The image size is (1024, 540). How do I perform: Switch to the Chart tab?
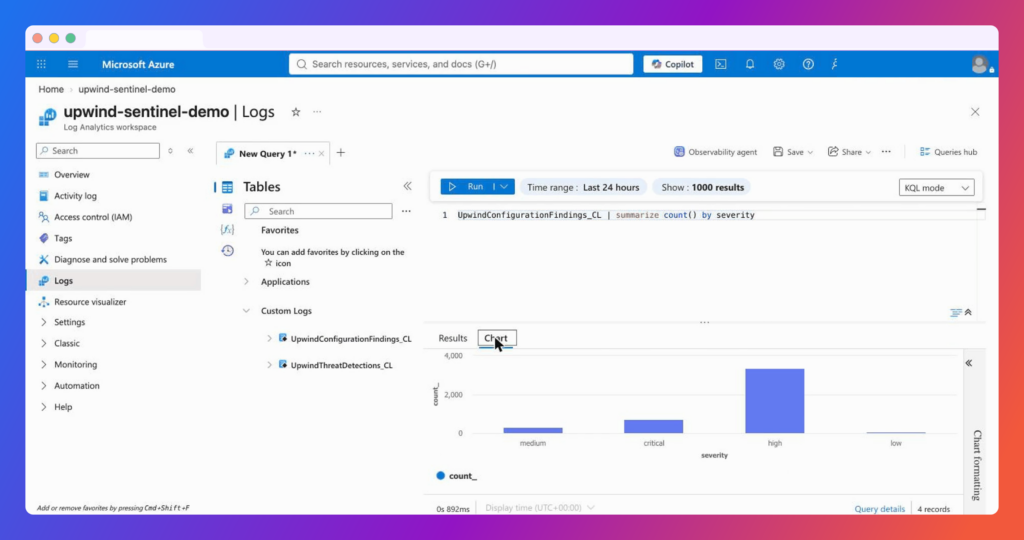tap(496, 338)
